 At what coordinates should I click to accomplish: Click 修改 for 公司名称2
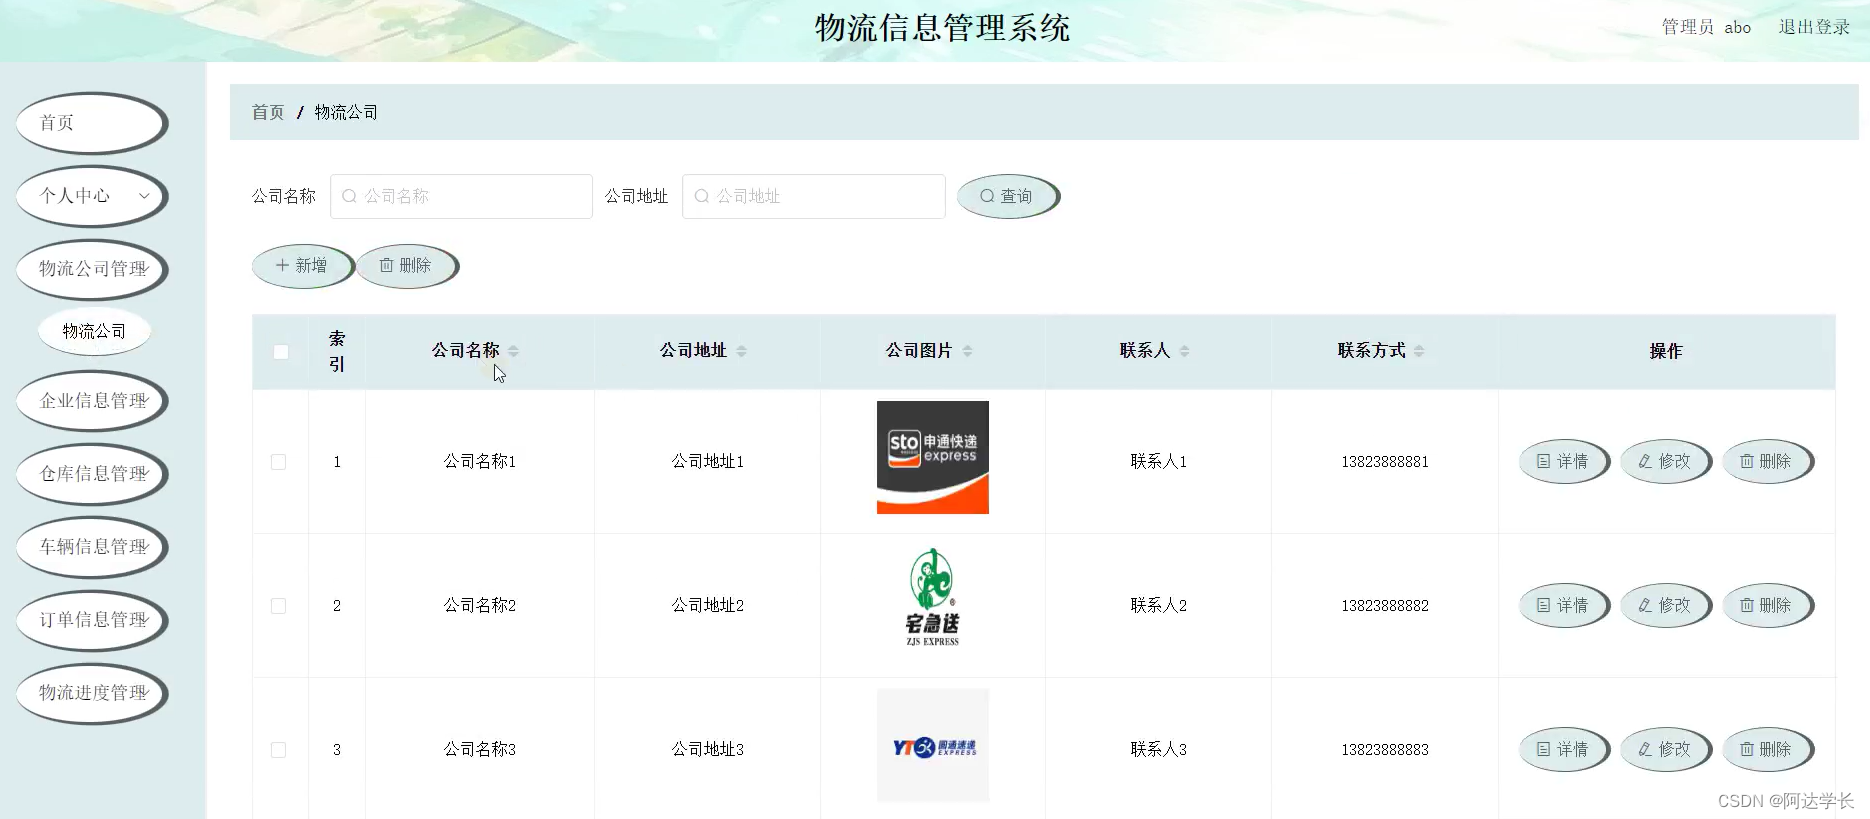pos(1666,606)
